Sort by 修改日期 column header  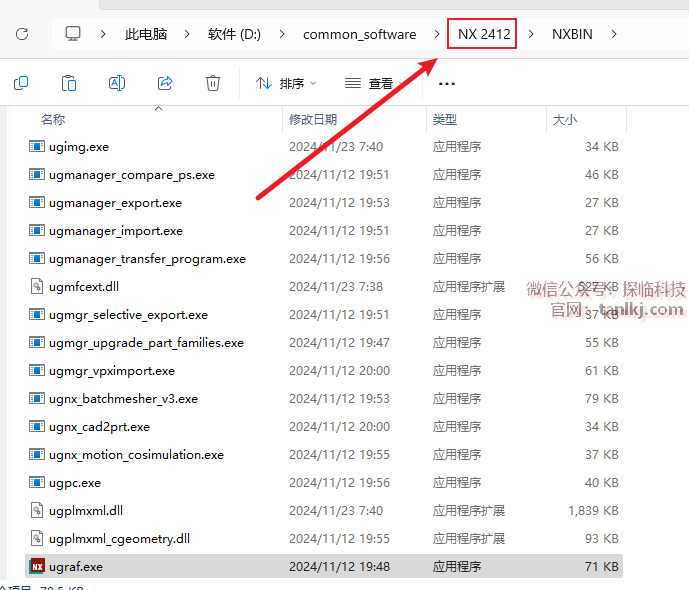click(313, 119)
